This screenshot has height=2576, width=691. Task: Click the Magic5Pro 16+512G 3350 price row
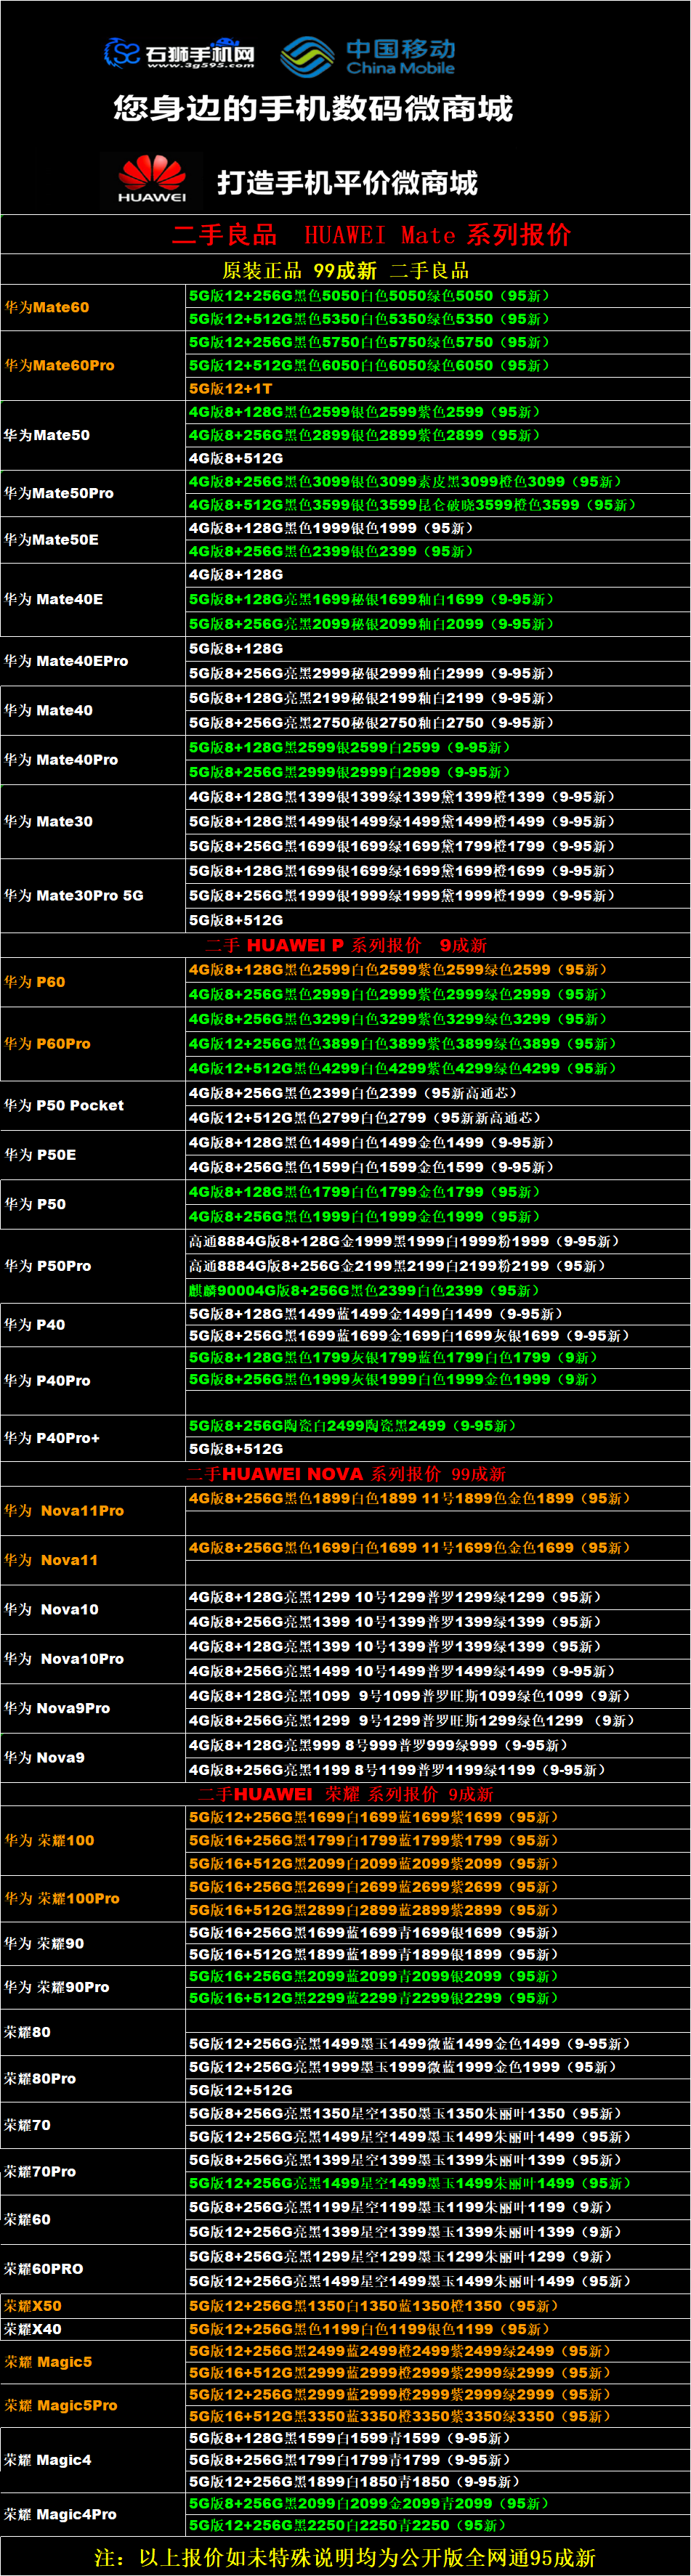click(x=438, y=2416)
